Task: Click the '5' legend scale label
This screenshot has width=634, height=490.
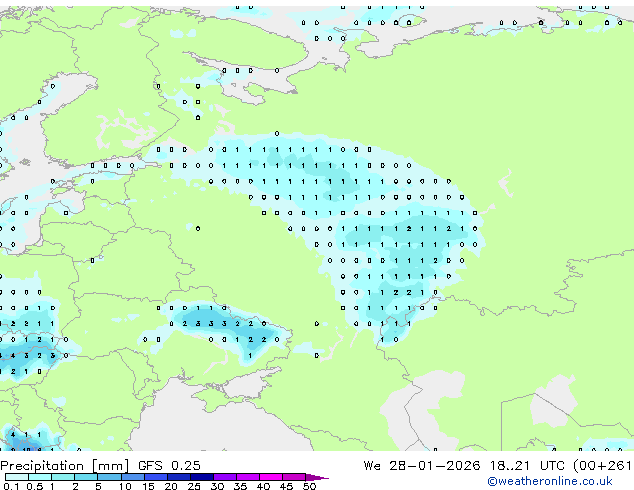Action: [x=98, y=486]
